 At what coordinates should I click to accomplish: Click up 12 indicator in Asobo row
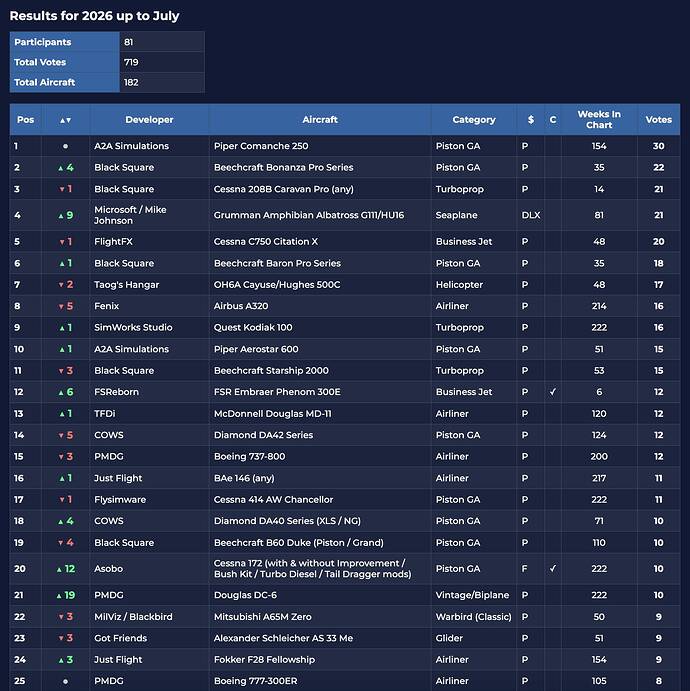[66, 568]
